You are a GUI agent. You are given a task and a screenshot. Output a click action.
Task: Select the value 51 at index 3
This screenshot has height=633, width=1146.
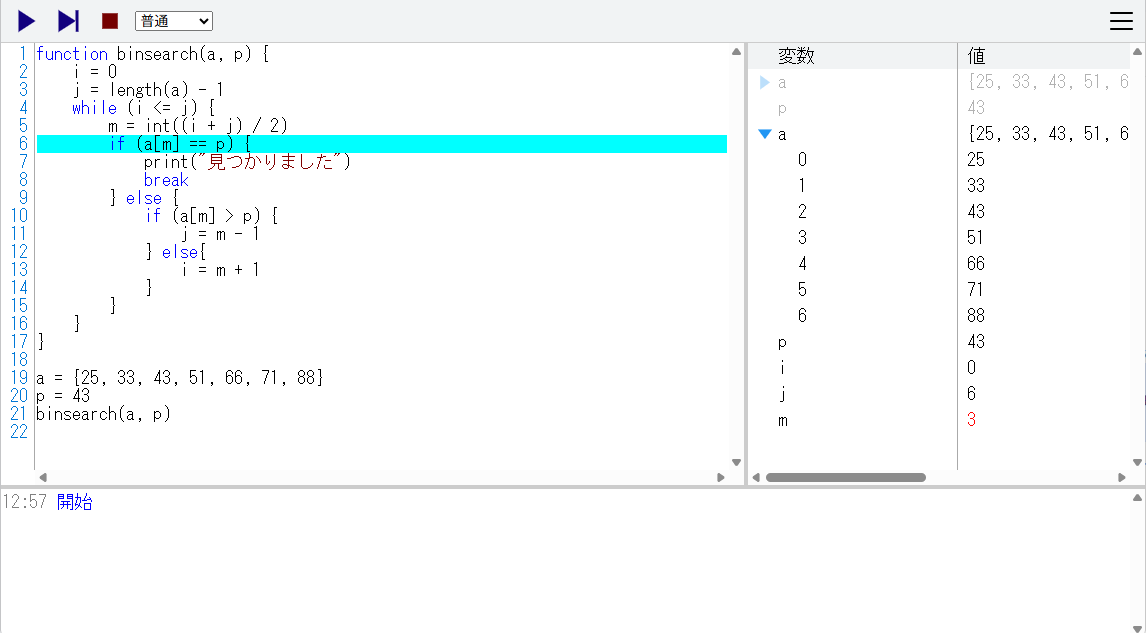tap(975, 238)
